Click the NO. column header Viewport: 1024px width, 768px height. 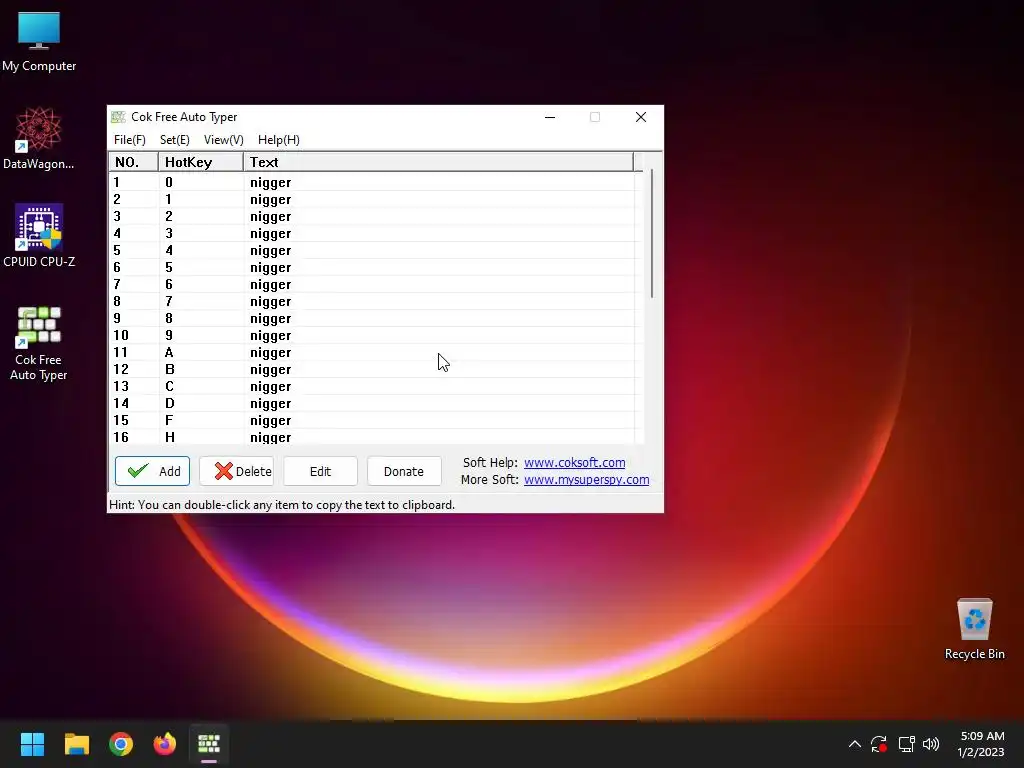[x=134, y=162]
